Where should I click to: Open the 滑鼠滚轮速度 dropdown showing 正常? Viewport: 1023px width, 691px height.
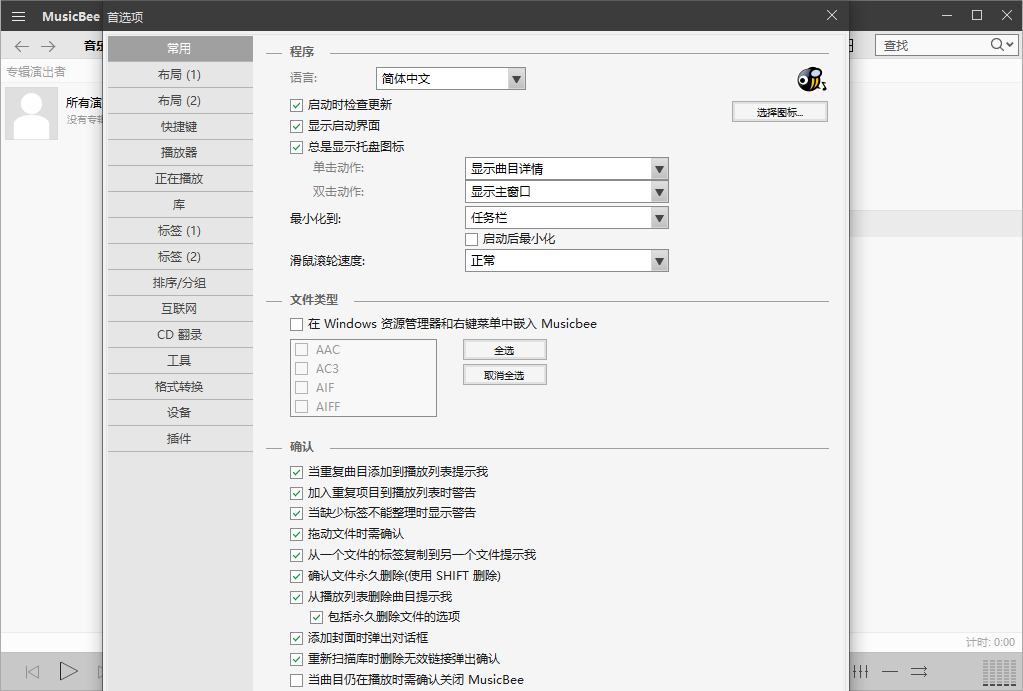click(566, 261)
